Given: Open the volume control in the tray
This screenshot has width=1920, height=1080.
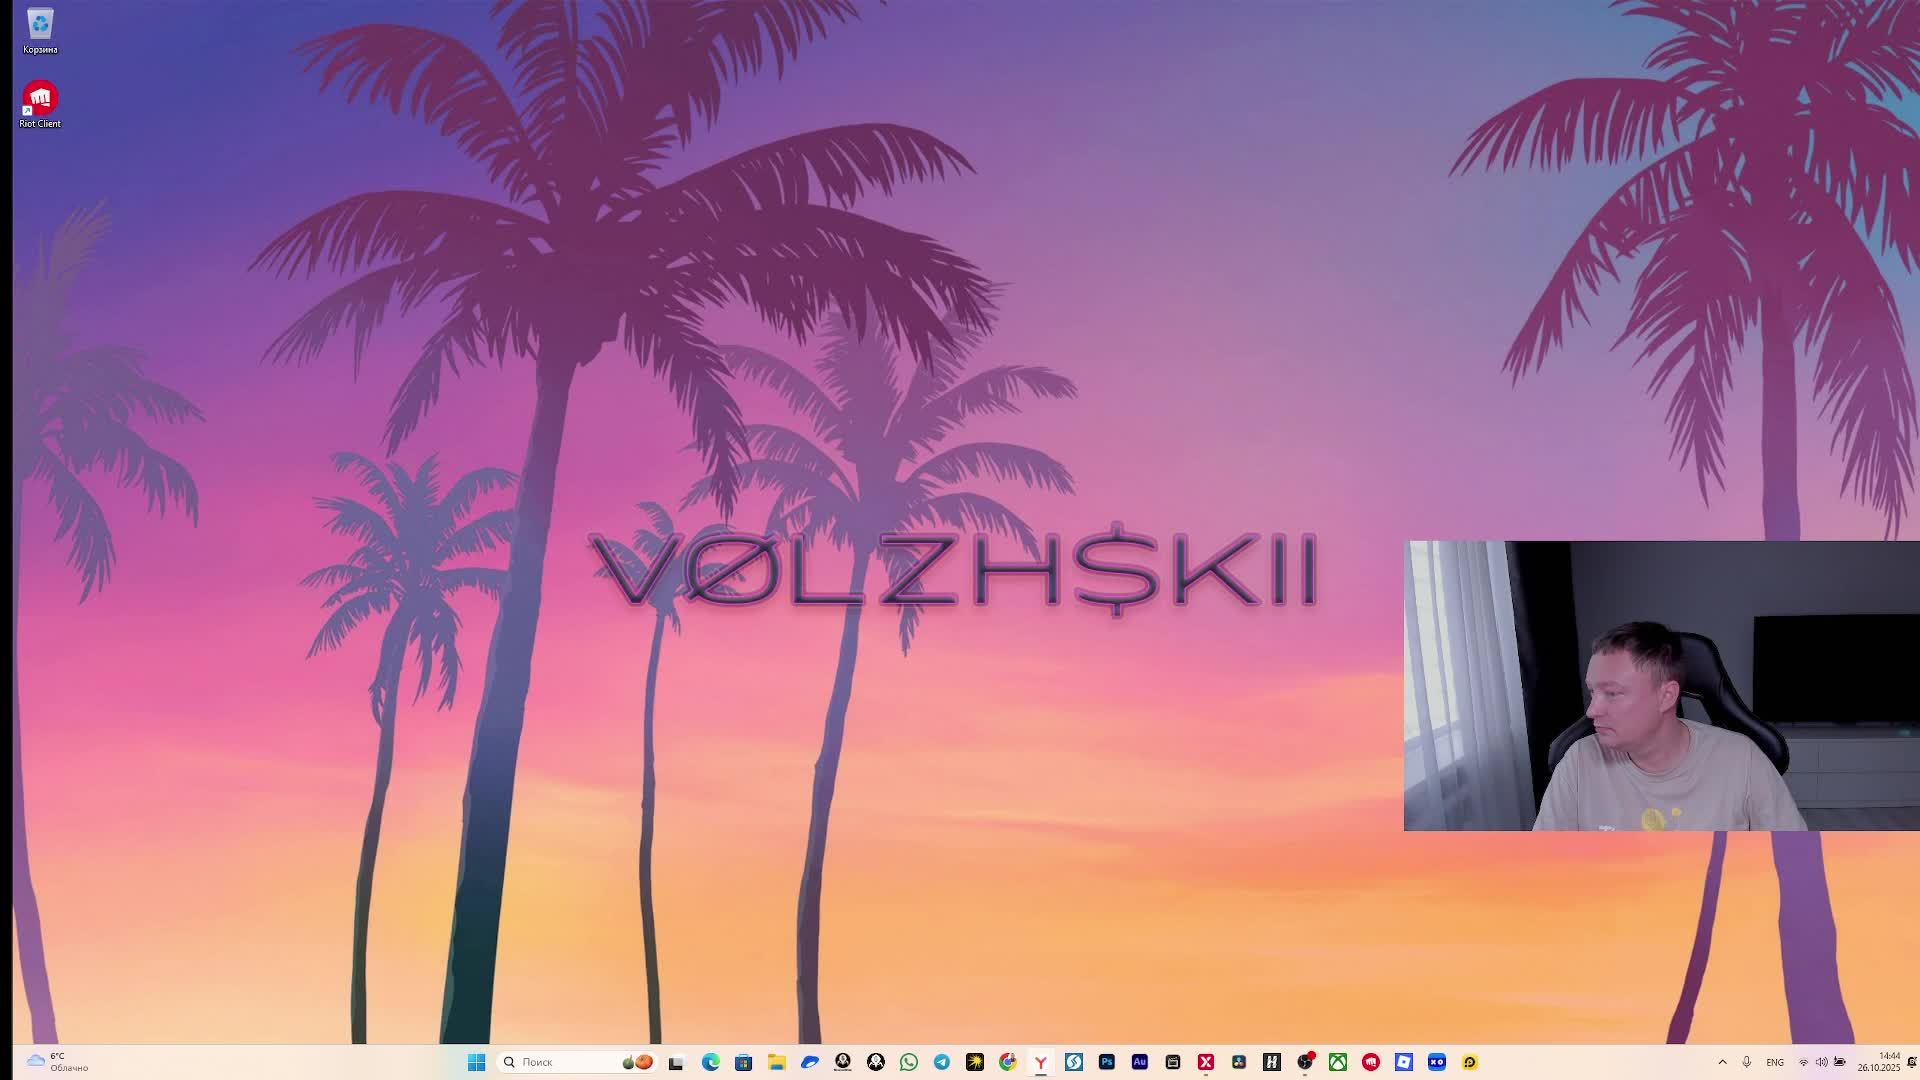Looking at the screenshot, I should 1822,1062.
